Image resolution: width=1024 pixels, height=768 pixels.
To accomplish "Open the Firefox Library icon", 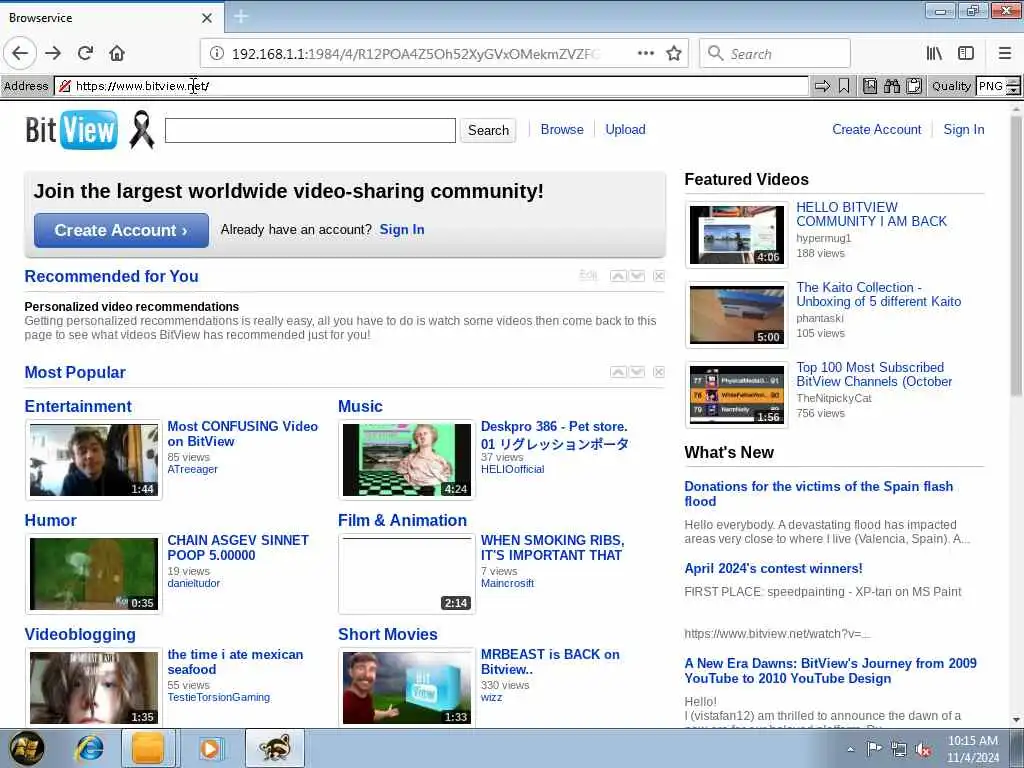I will [x=935, y=54].
